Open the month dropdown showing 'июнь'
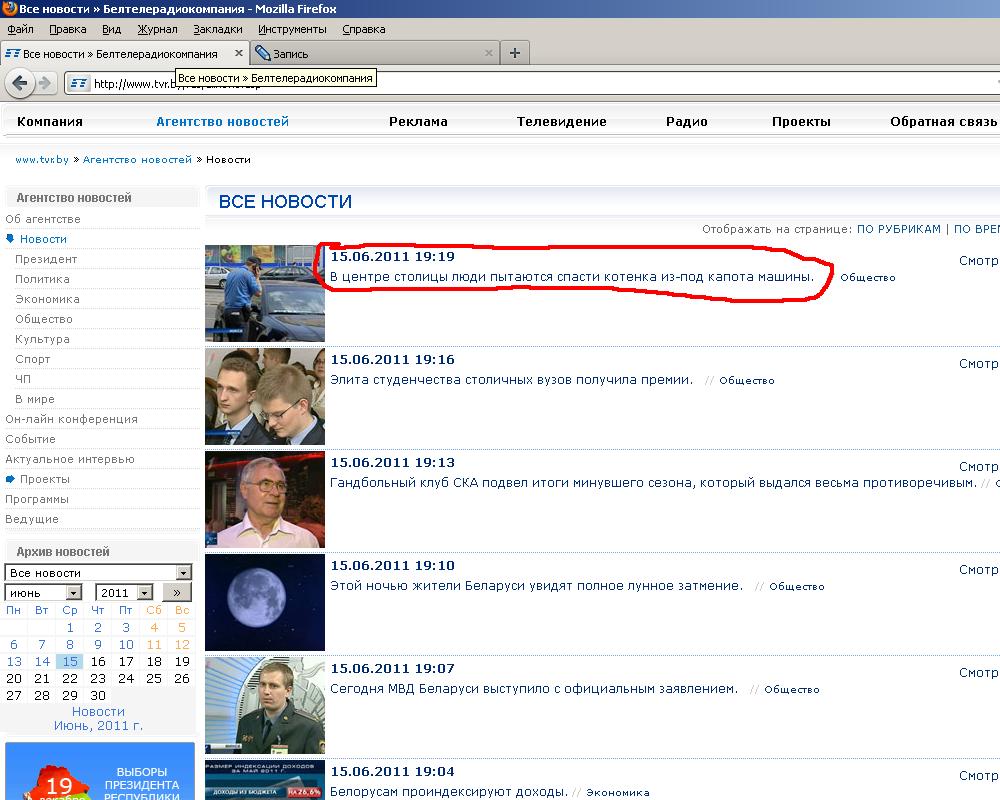 pos(43,593)
